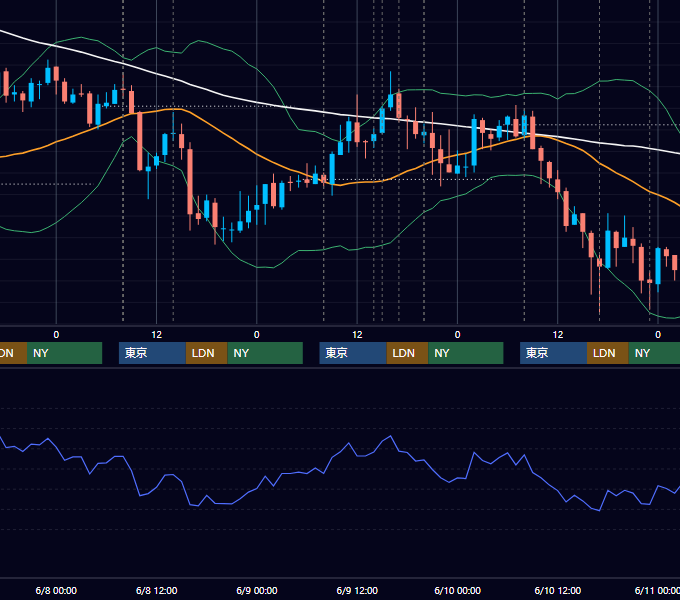Click the hour label 12 above 6/10 12:00

point(558,335)
